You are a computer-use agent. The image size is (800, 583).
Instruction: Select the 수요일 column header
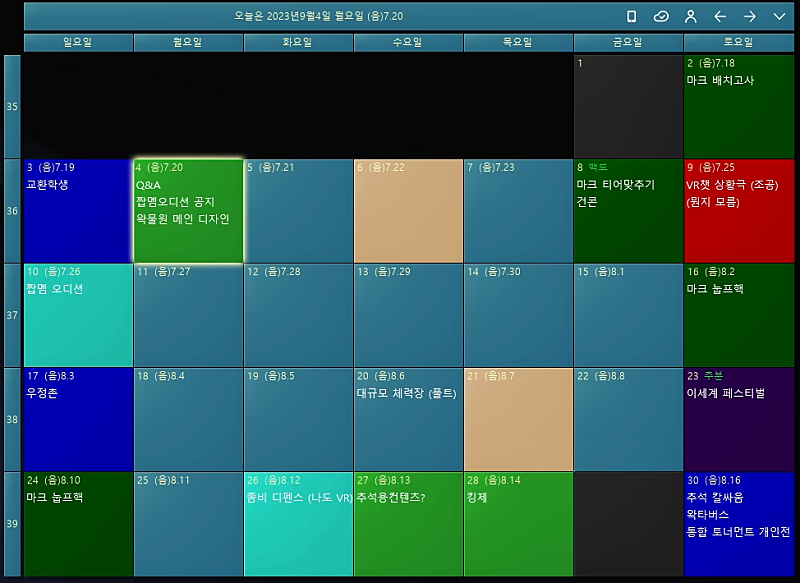(x=408, y=42)
